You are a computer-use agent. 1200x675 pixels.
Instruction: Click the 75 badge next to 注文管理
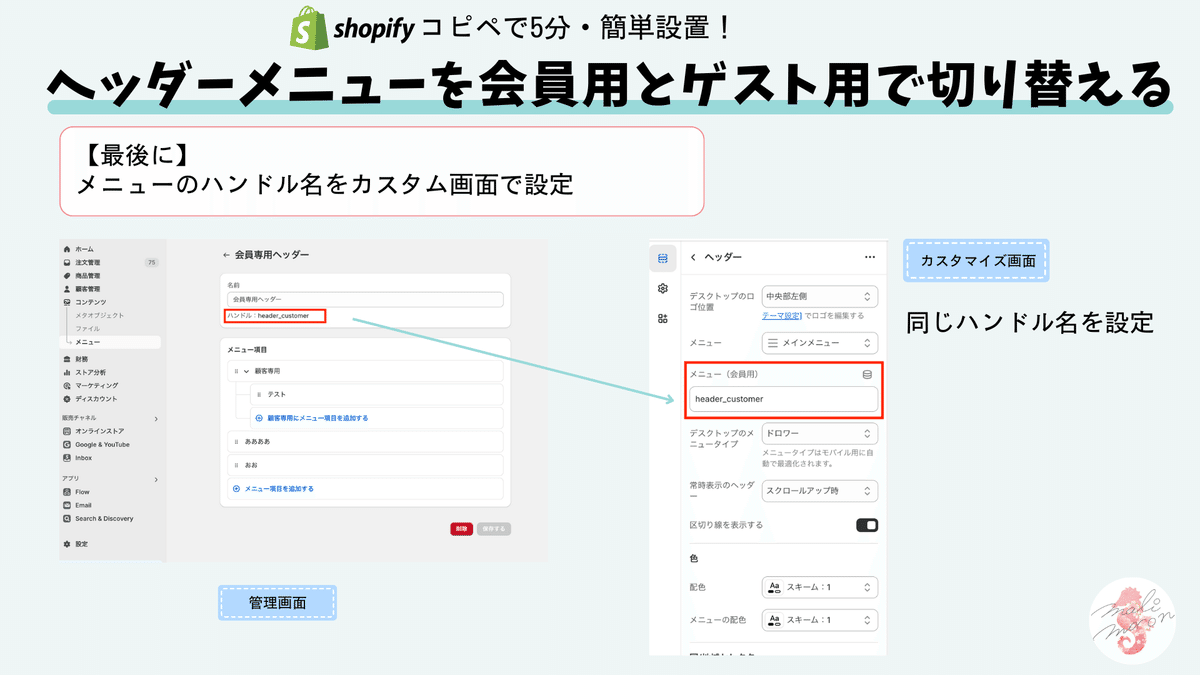tap(152, 262)
